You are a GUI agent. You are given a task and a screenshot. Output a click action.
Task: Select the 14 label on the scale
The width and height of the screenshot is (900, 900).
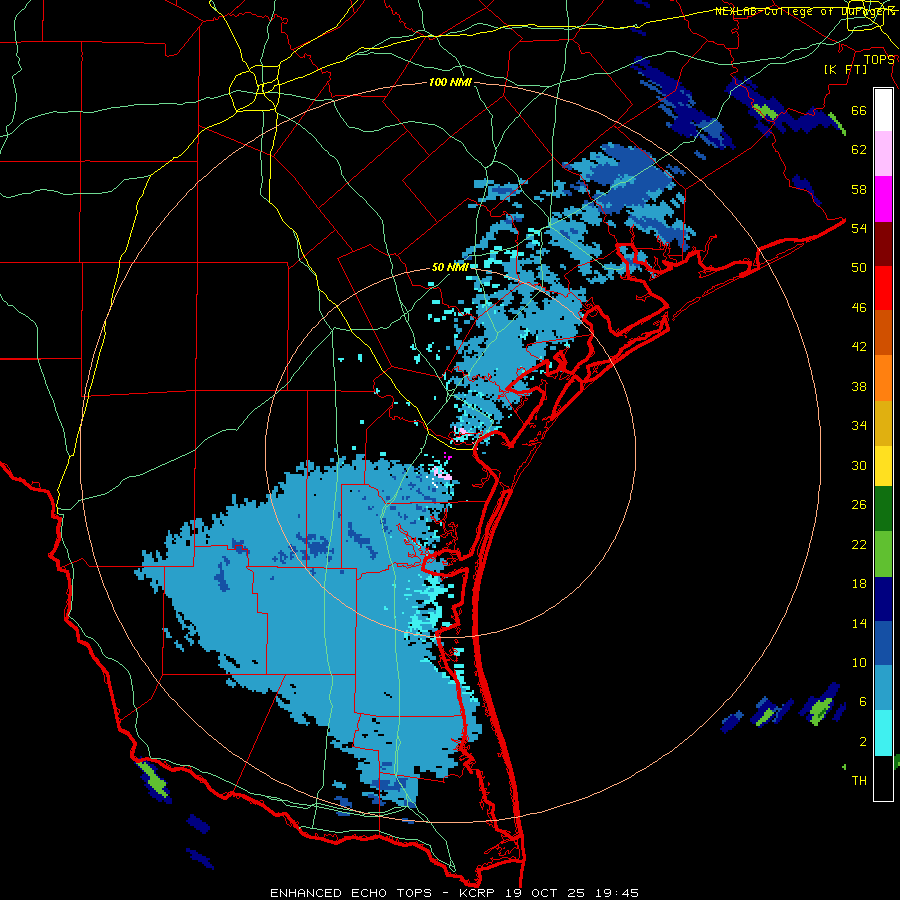(859, 623)
